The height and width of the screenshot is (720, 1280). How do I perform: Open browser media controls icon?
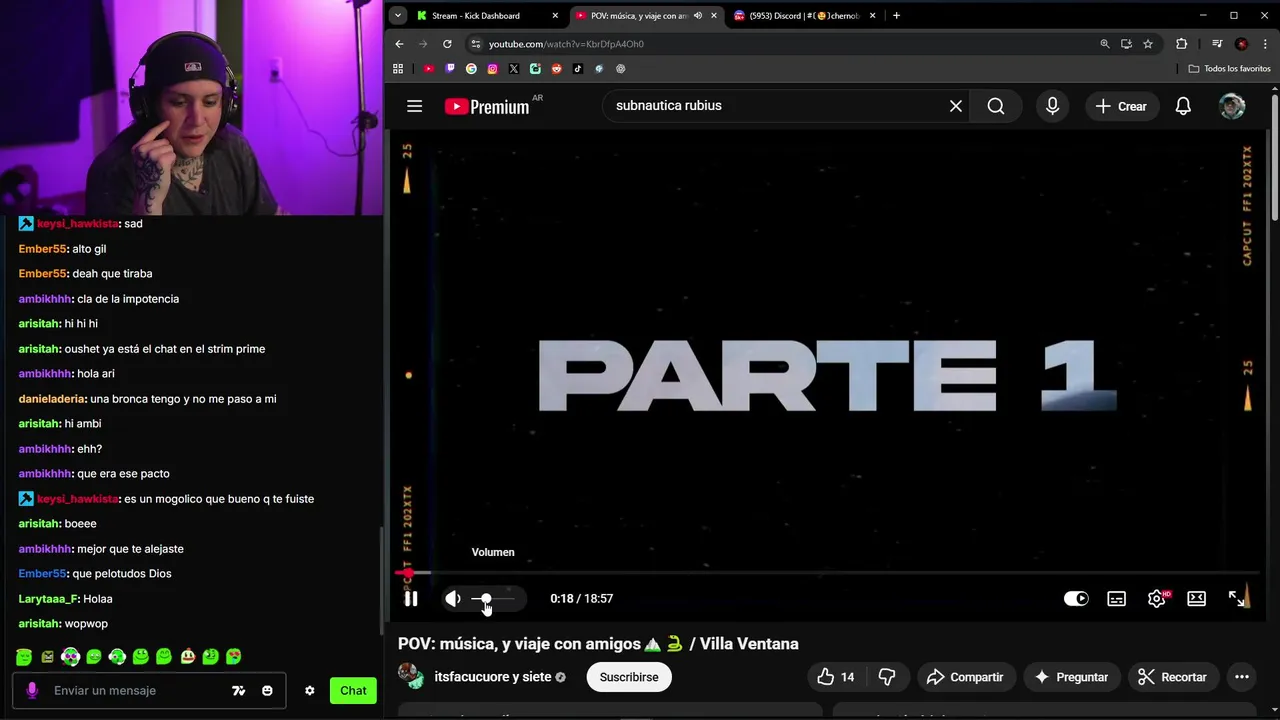1217,44
